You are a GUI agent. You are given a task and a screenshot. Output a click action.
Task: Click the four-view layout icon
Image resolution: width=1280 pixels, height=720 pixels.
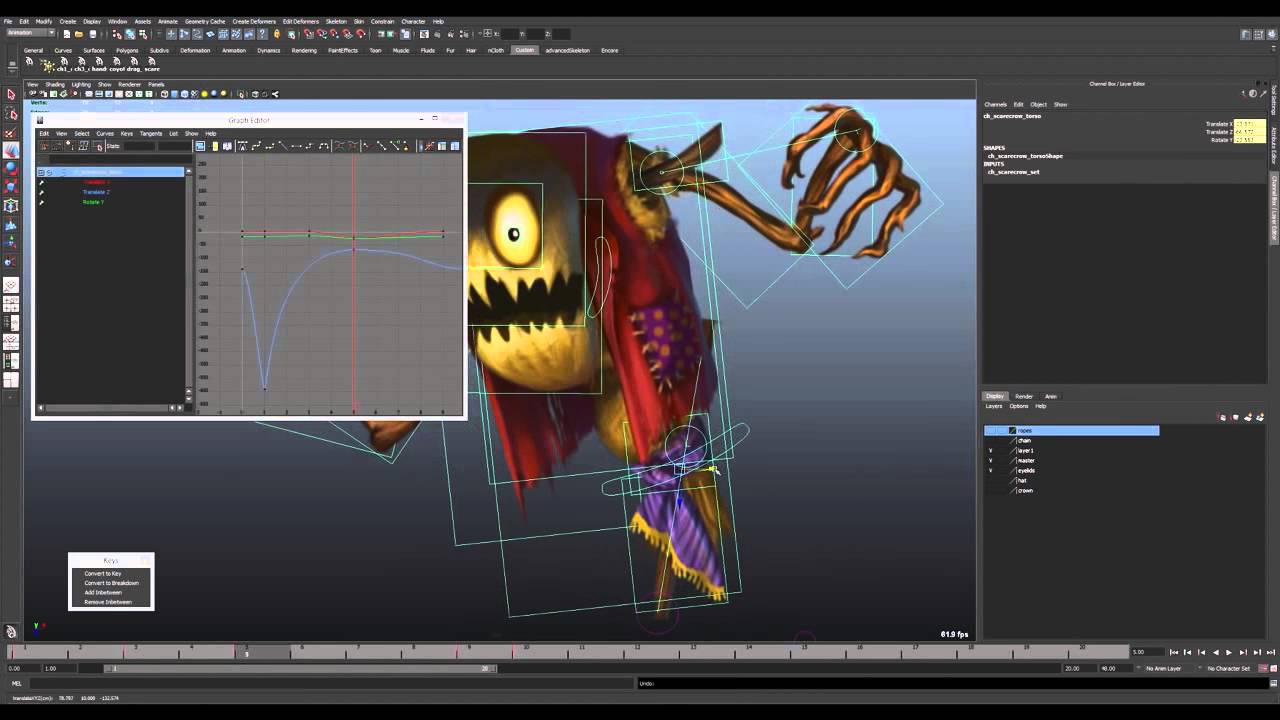11,304
